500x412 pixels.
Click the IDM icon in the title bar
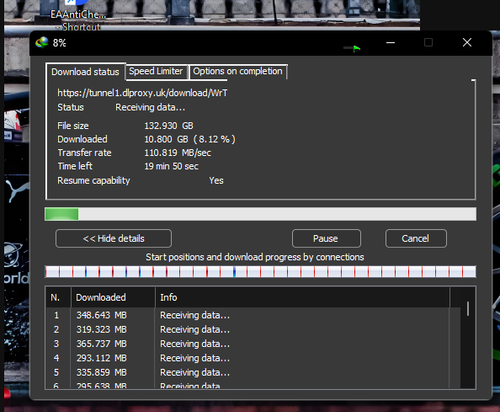click(x=42, y=43)
